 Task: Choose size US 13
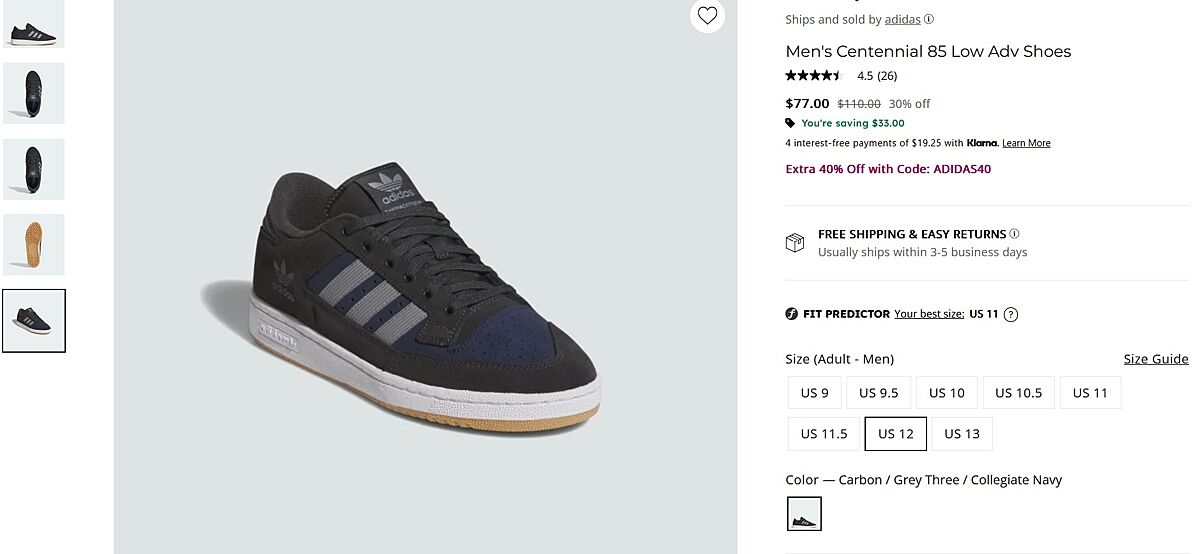point(961,434)
